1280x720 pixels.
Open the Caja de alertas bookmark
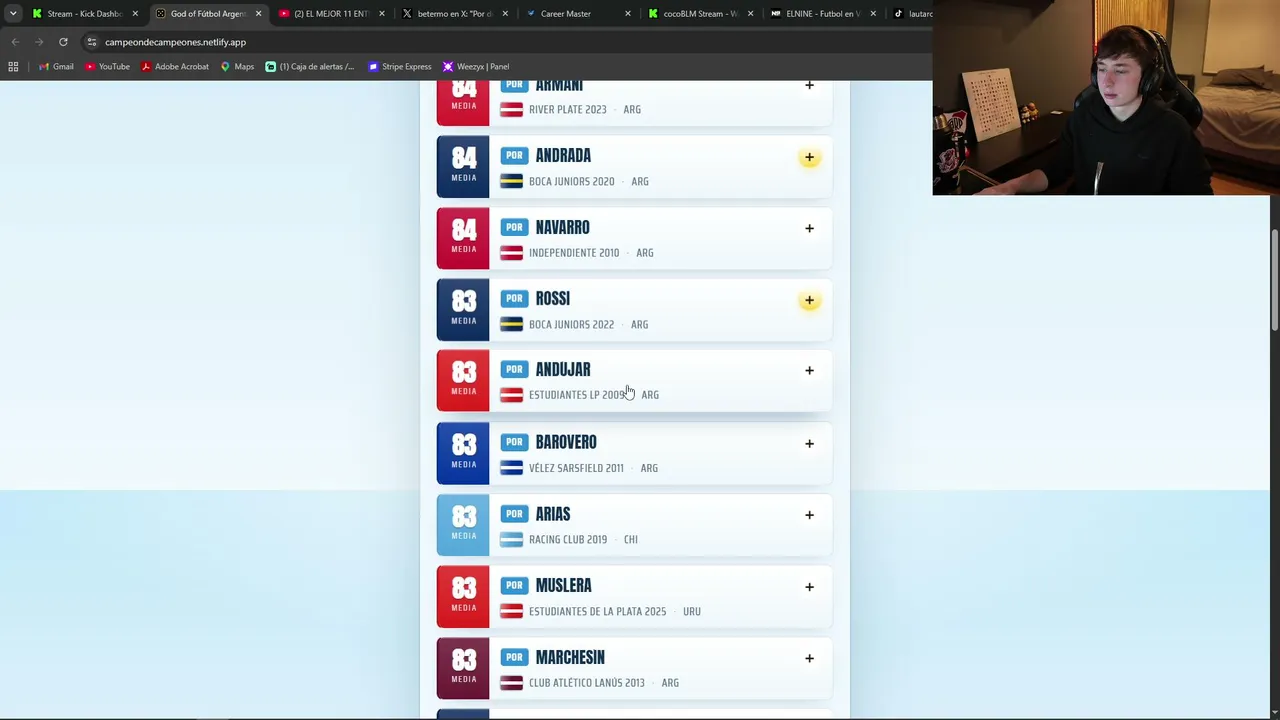point(309,66)
